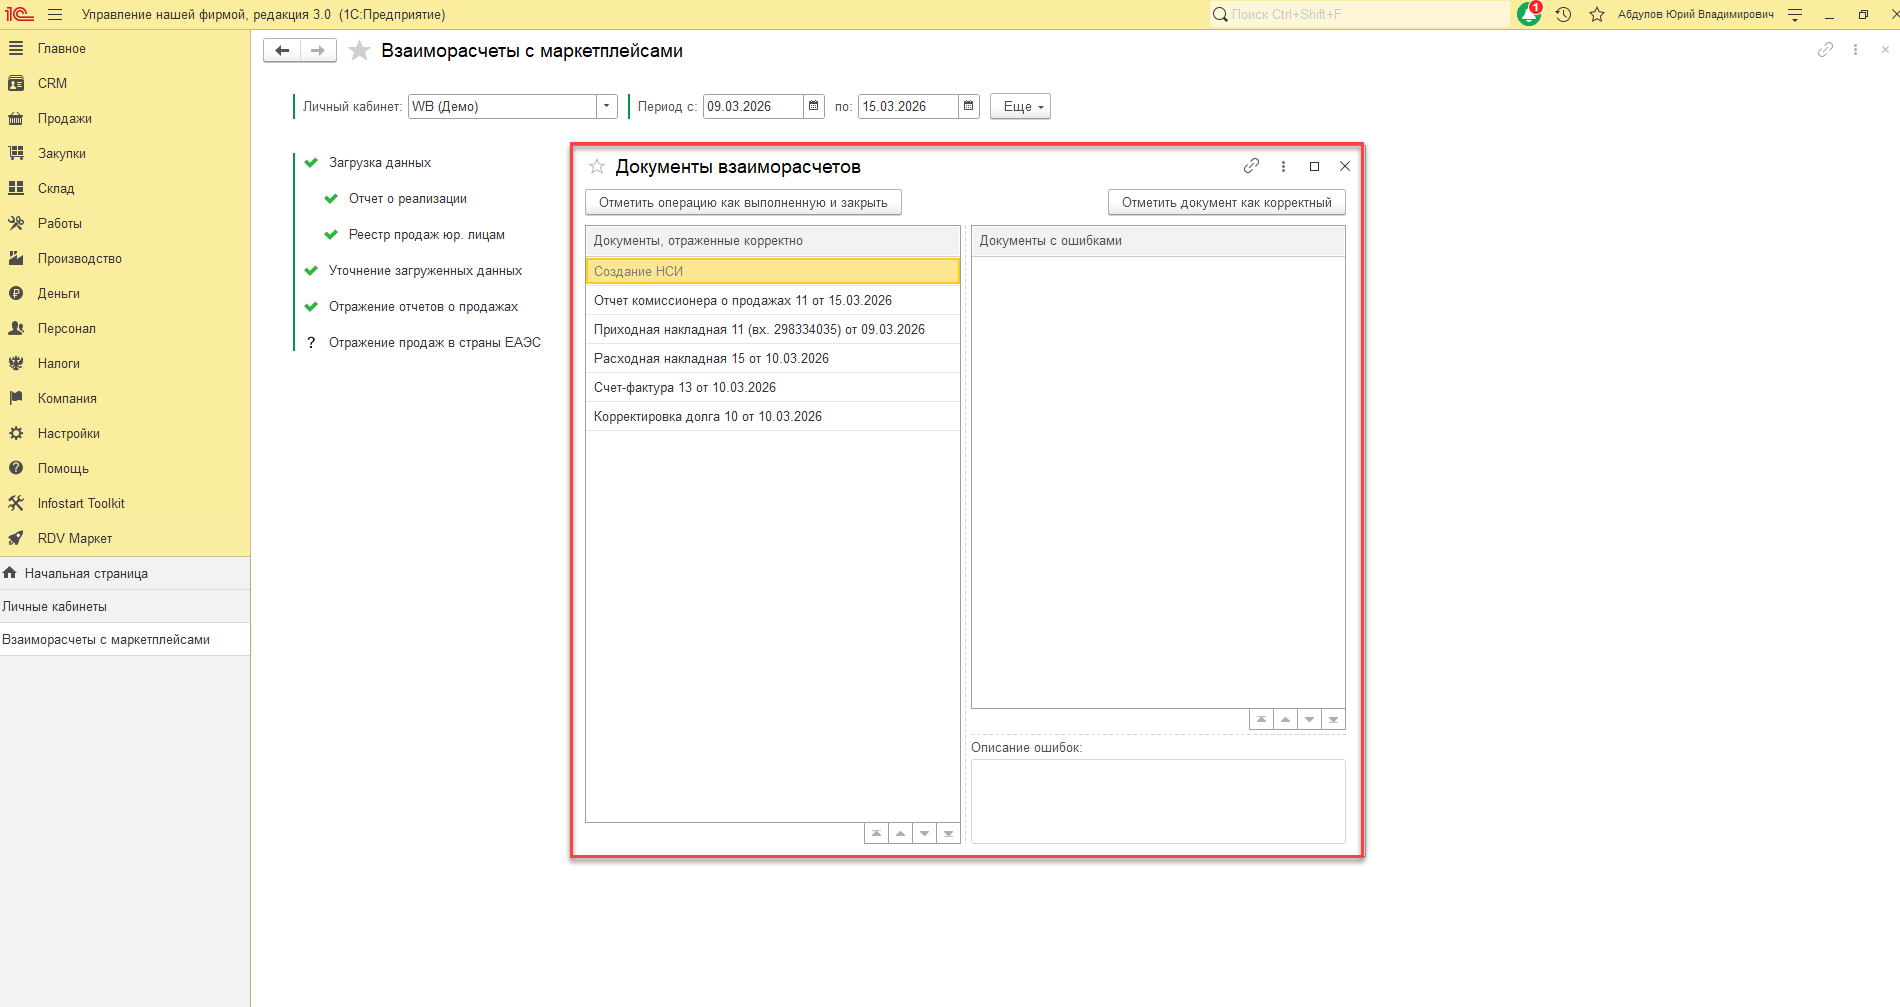Image resolution: width=1900 pixels, height=1007 pixels.
Task: Open the history clock icon
Action: (x=1563, y=14)
